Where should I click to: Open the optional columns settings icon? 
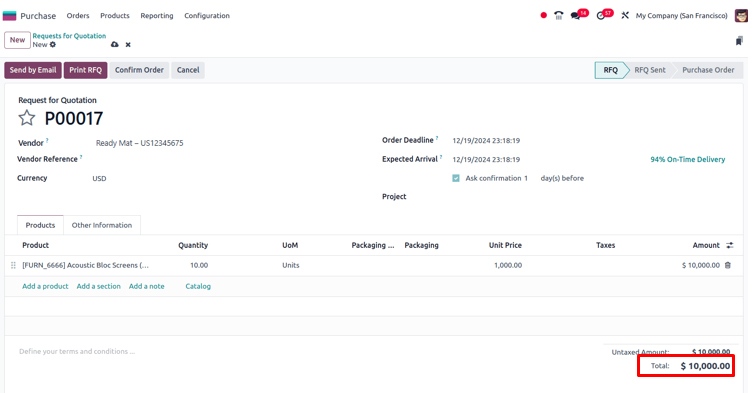(729, 245)
